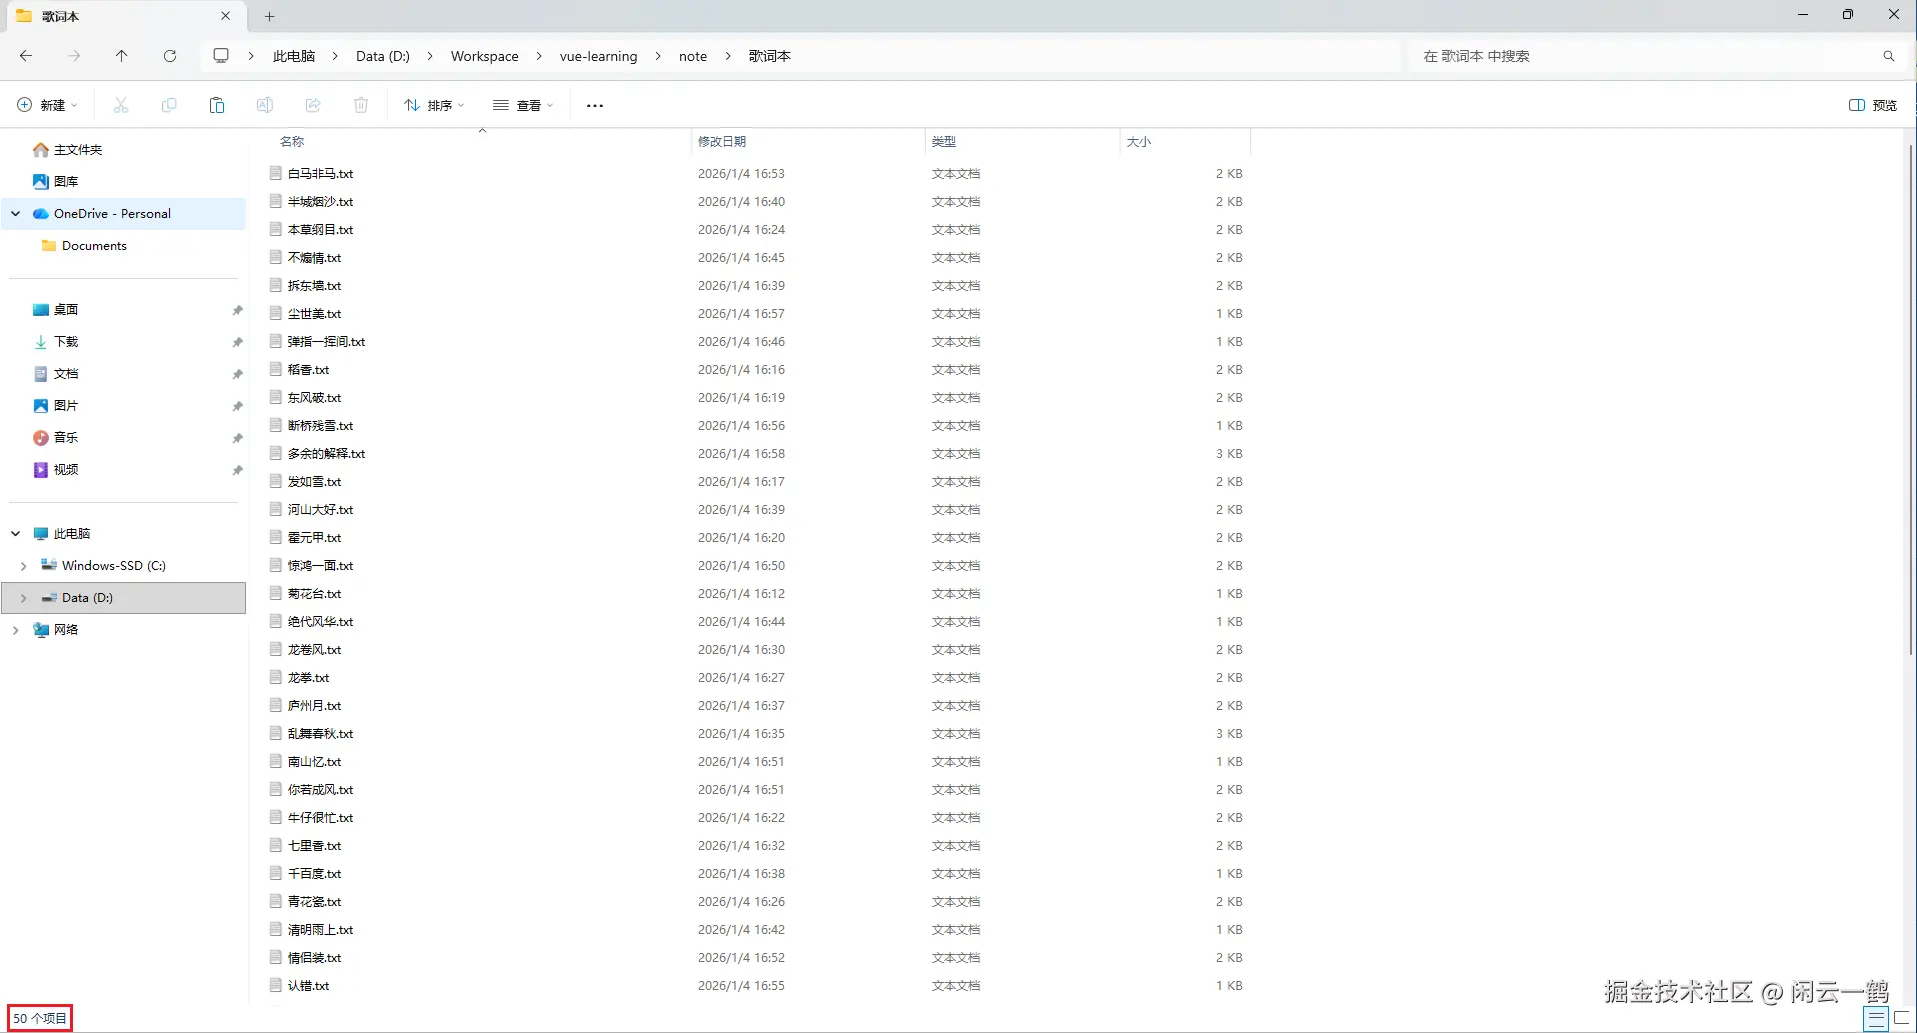Expand the 网络 tree node
This screenshot has width=1917, height=1033.
pos(16,630)
